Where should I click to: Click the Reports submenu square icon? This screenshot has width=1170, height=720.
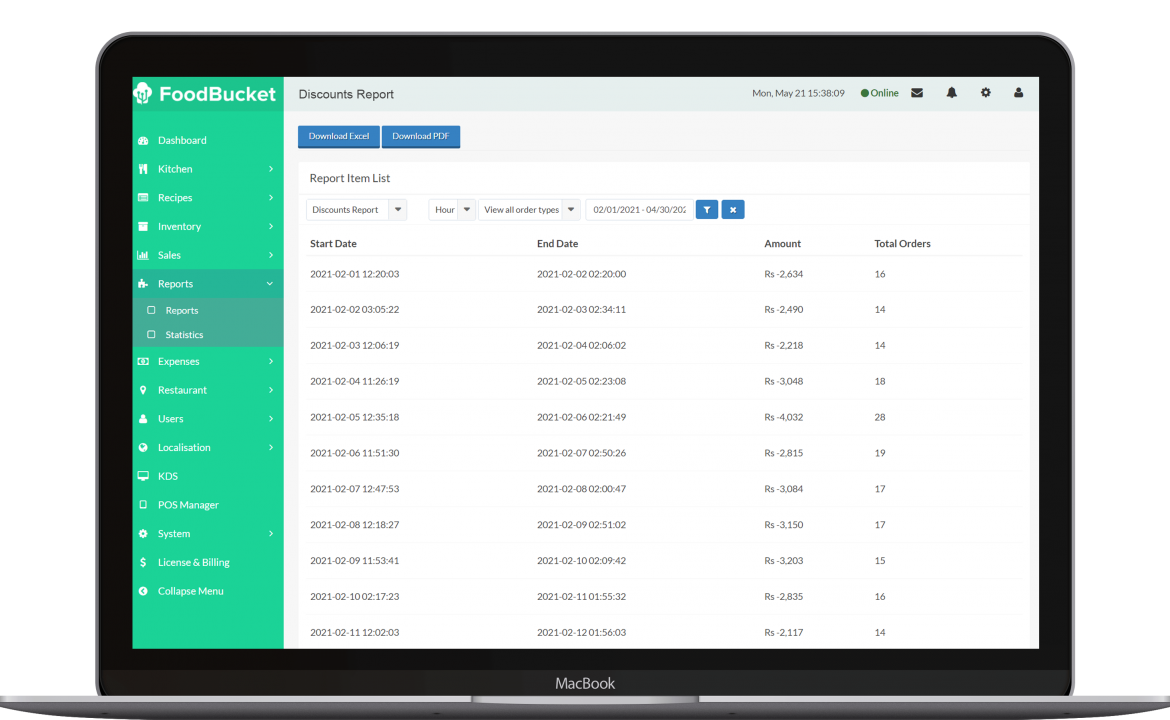tap(151, 310)
